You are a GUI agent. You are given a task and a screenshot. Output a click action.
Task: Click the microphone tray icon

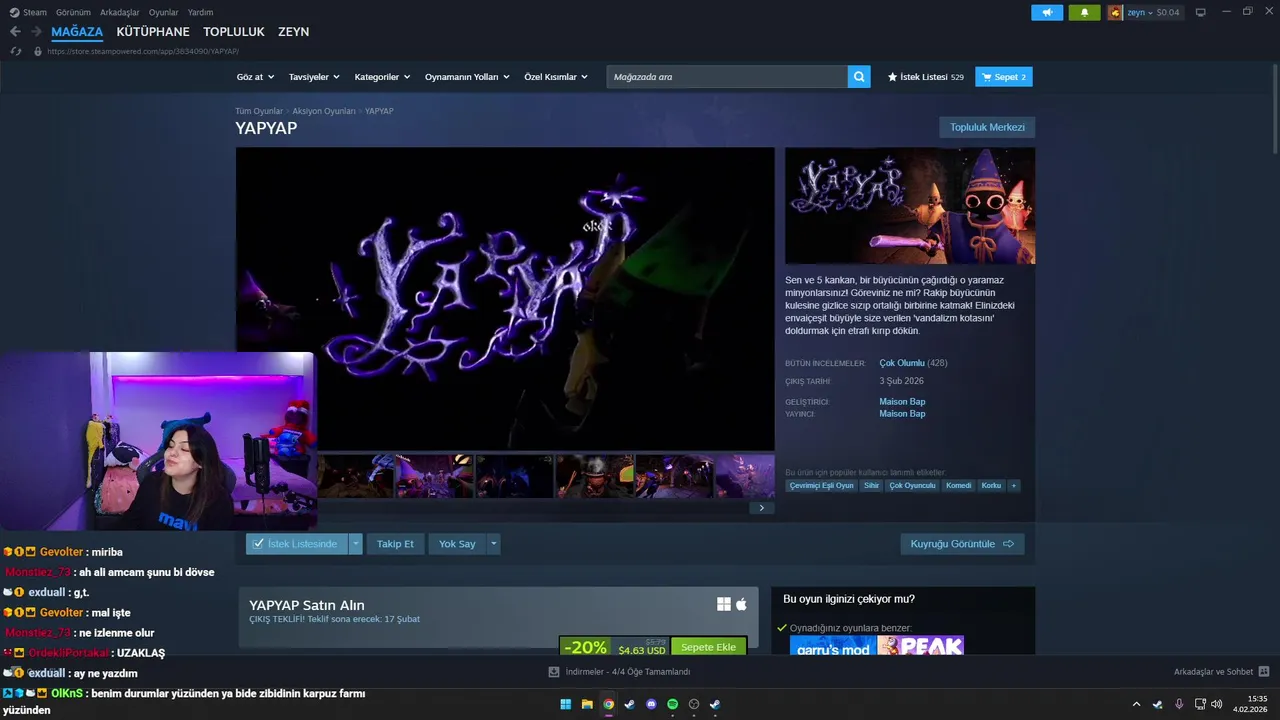pyautogui.click(x=1179, y=704)
